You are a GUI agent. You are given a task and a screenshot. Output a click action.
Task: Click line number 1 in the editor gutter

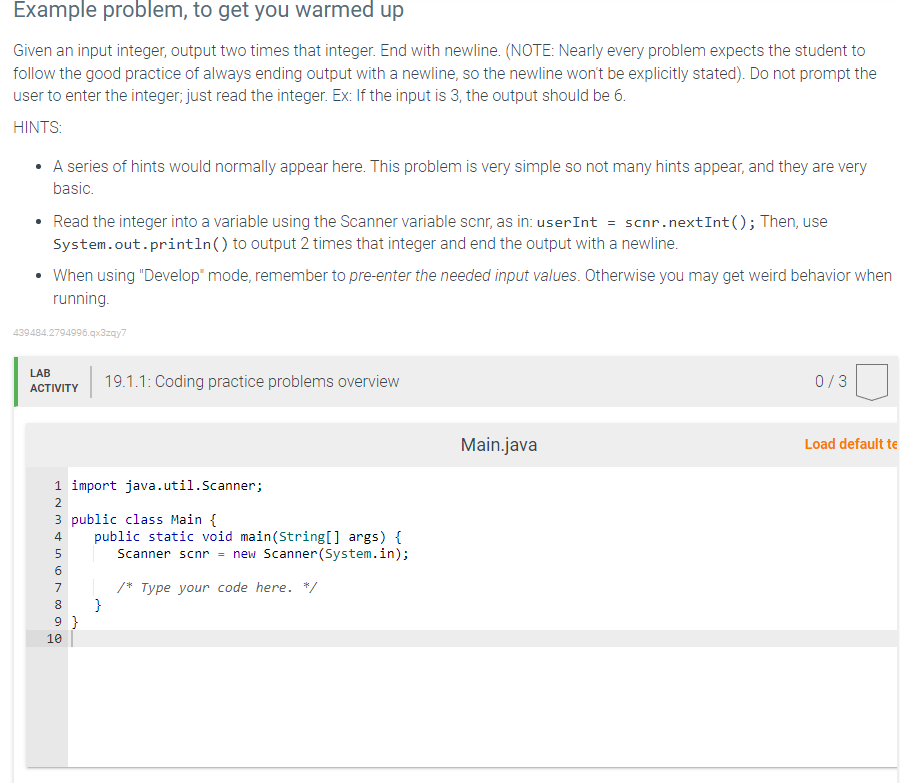(57, 485)
